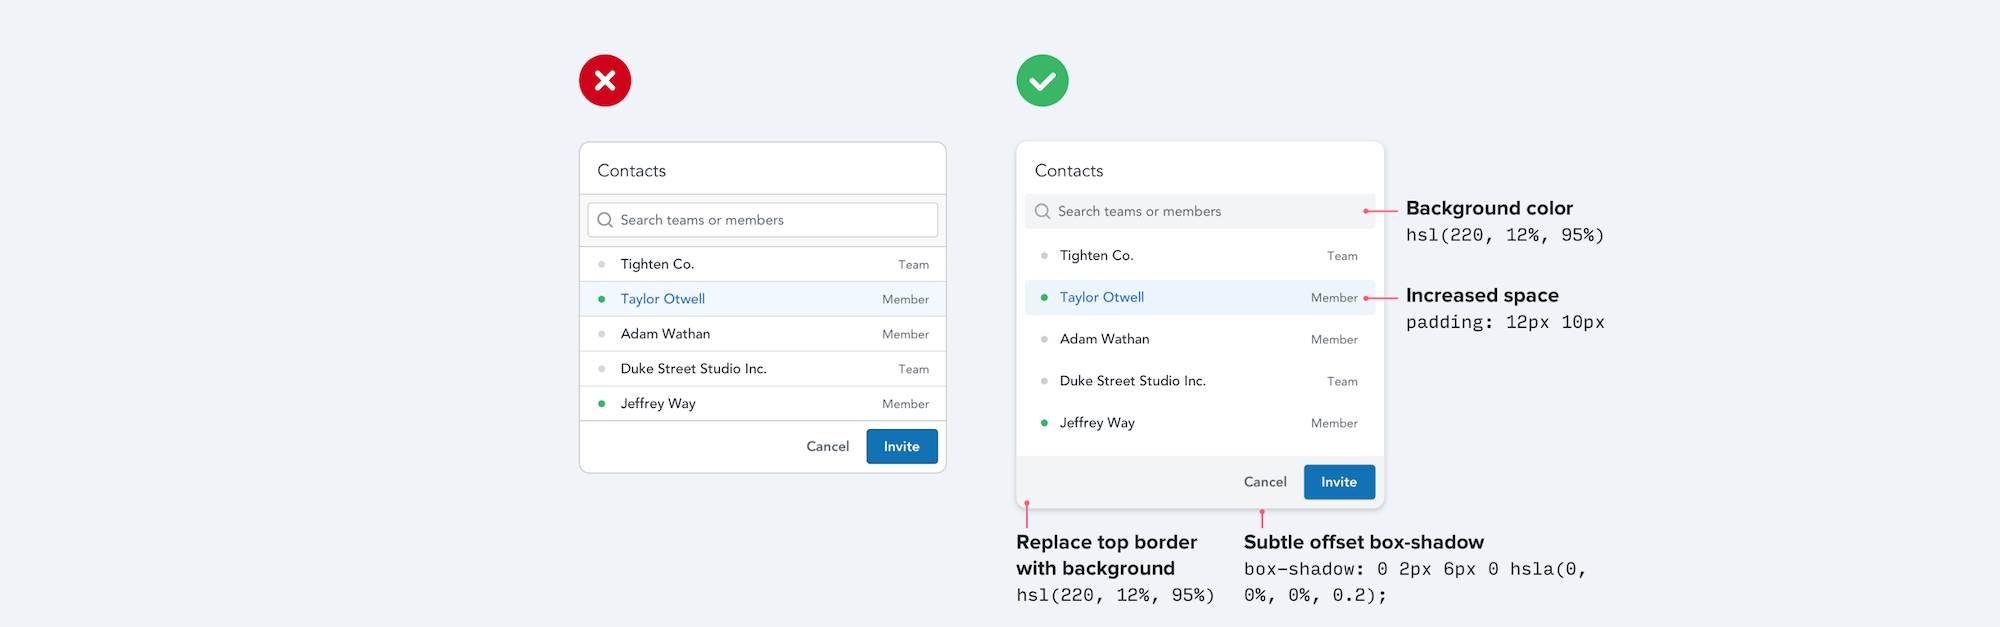Focus the bordered search field in left card
Screen dimensions: 2000x627
[x=770, y=220]
